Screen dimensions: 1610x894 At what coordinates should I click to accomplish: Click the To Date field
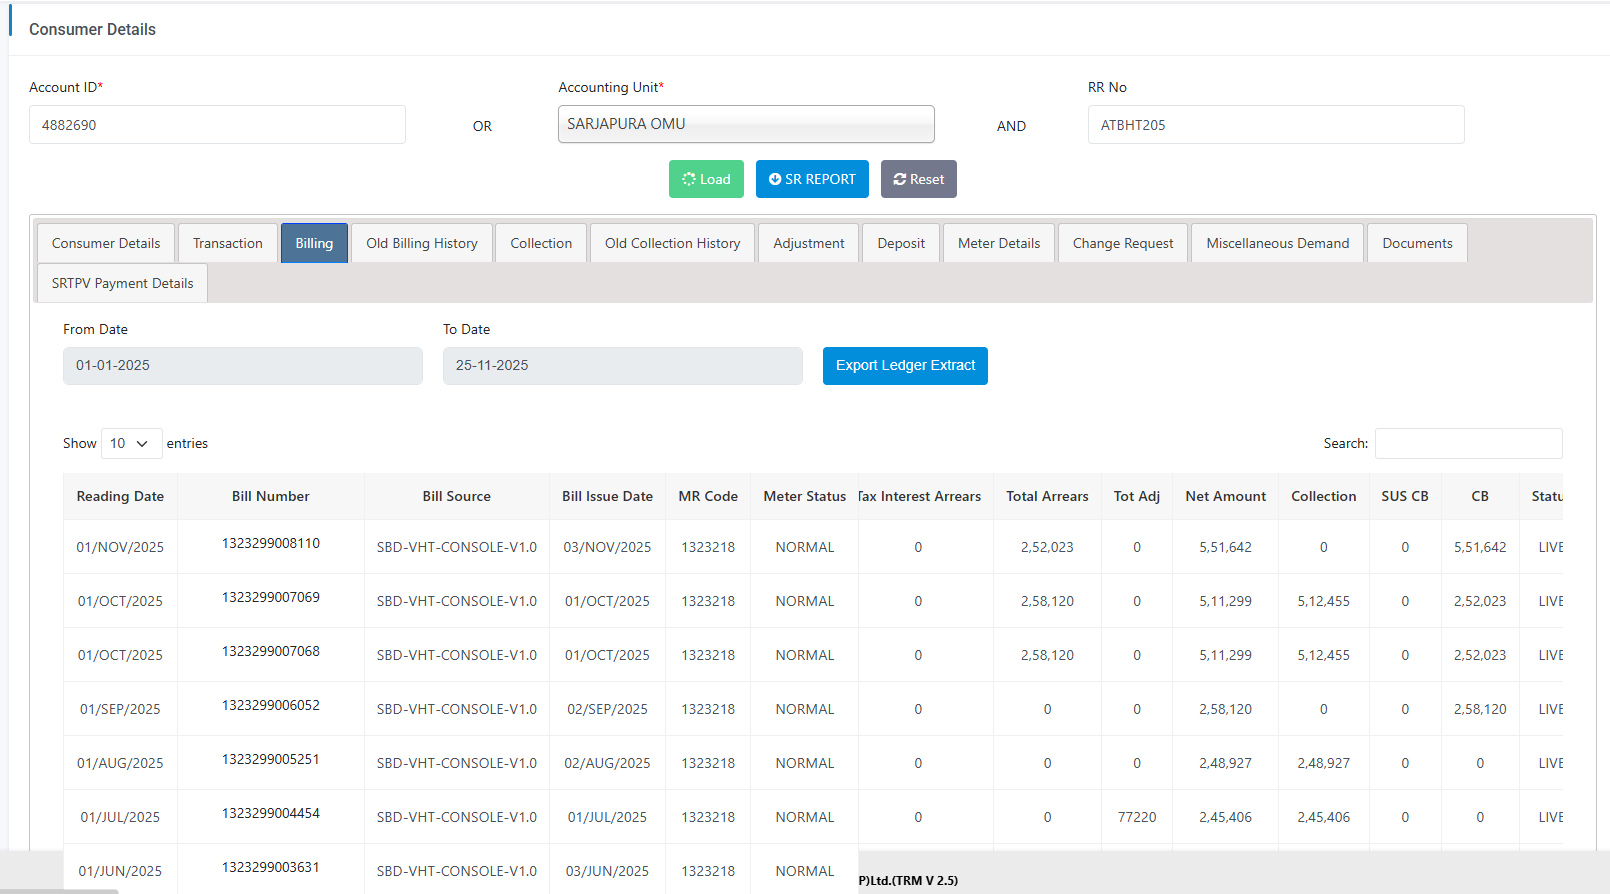point(622,365)
